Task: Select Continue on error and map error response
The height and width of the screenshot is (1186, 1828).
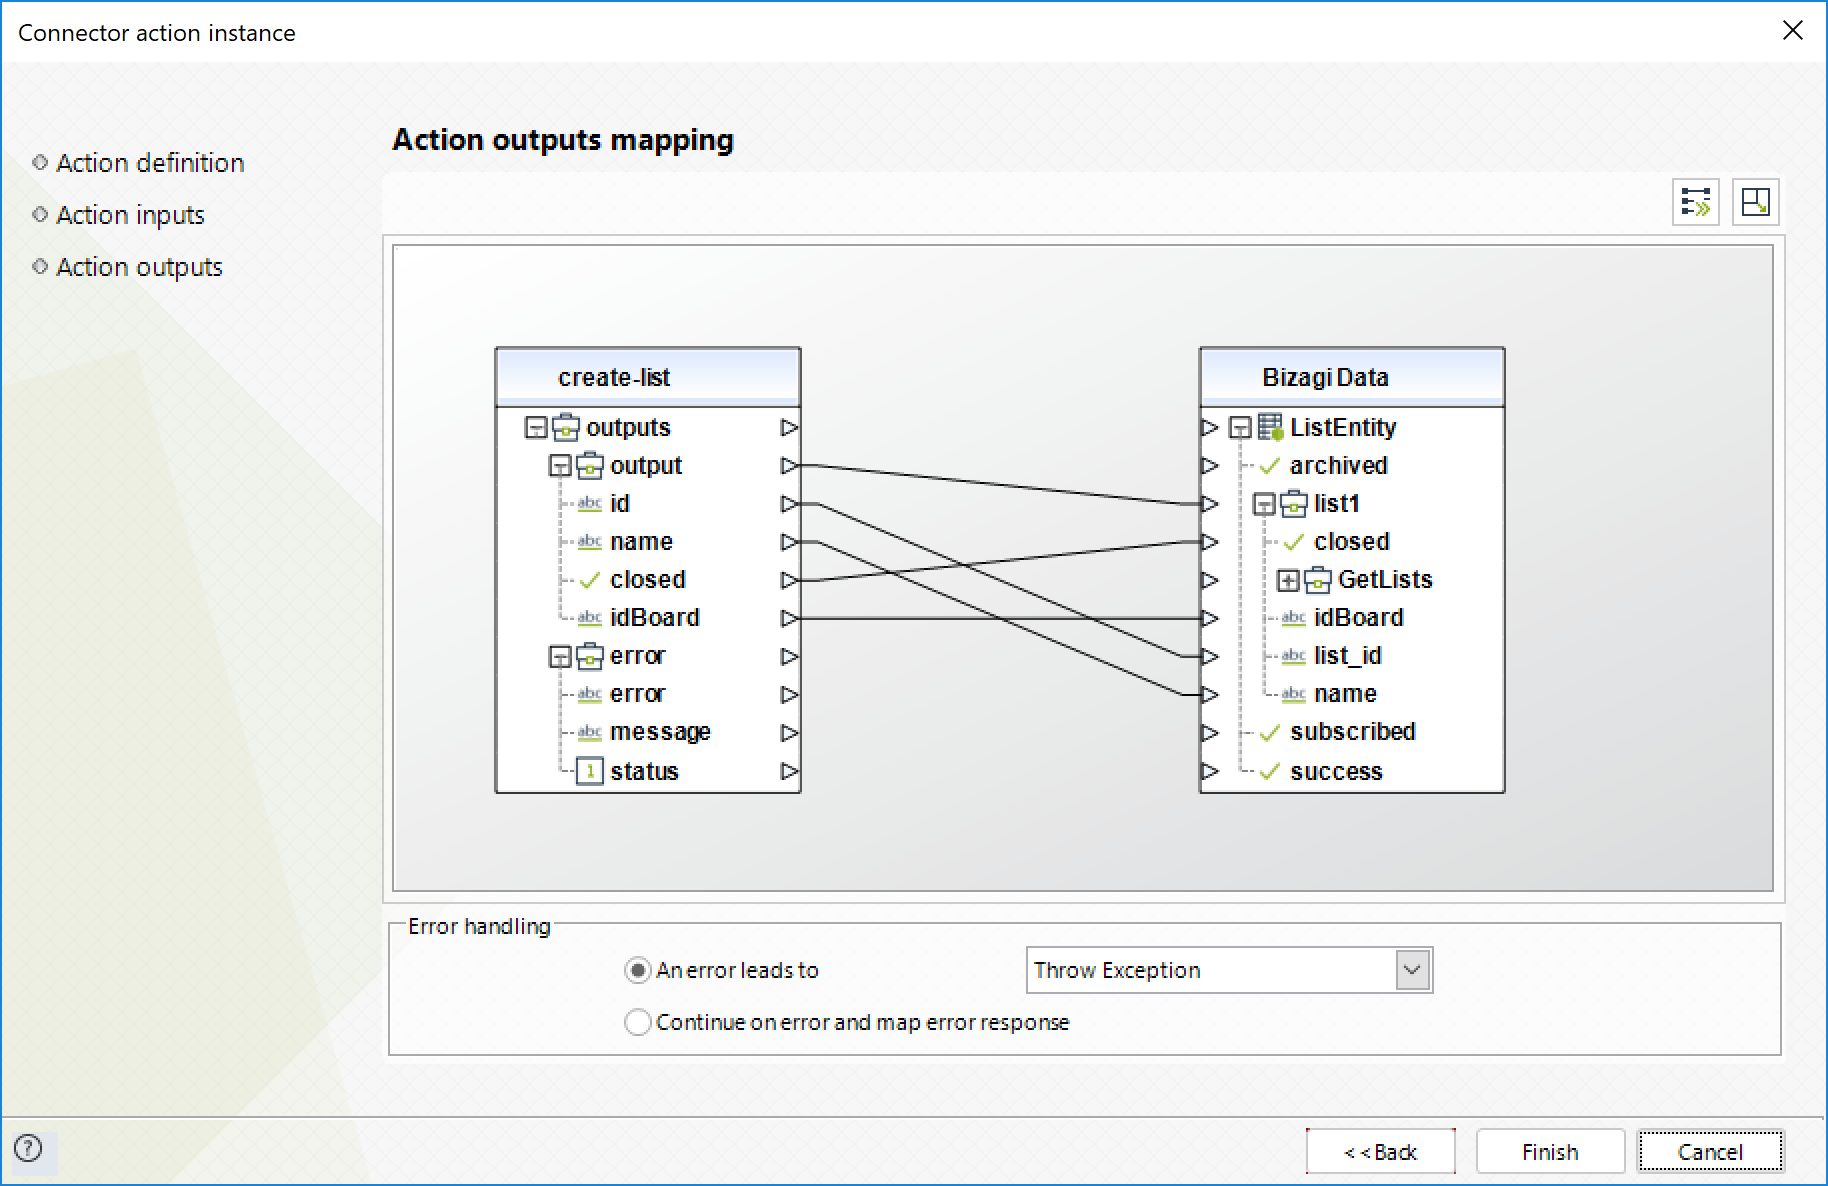Action: point(637,1022)
